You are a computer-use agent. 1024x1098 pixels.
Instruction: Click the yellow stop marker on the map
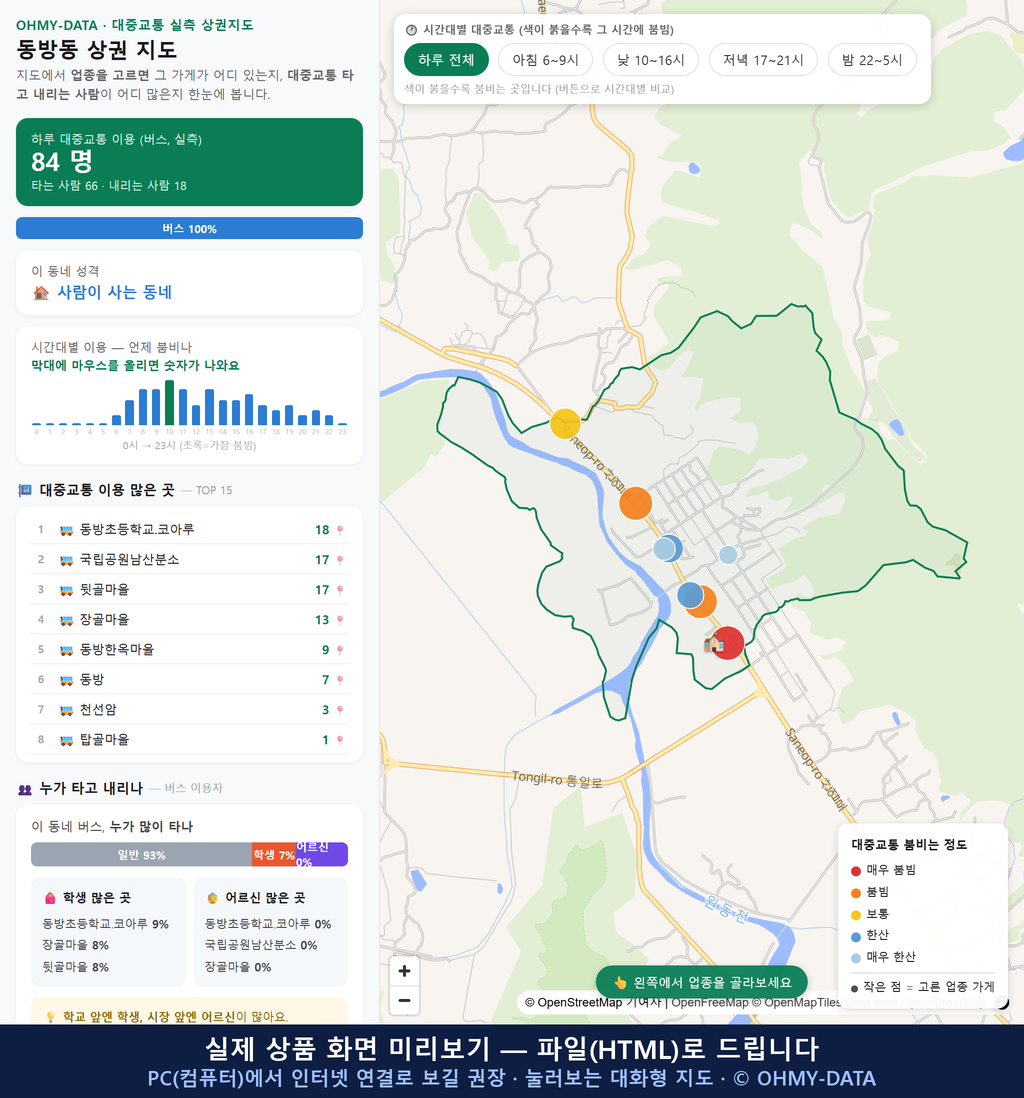pos(565,424)
